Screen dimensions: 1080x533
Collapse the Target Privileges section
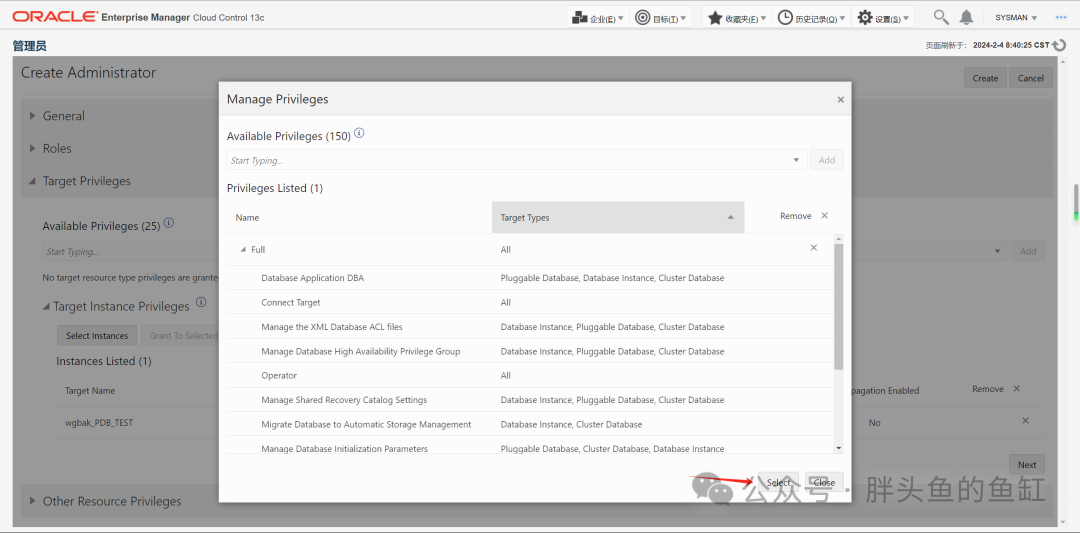tap(32, 181)
